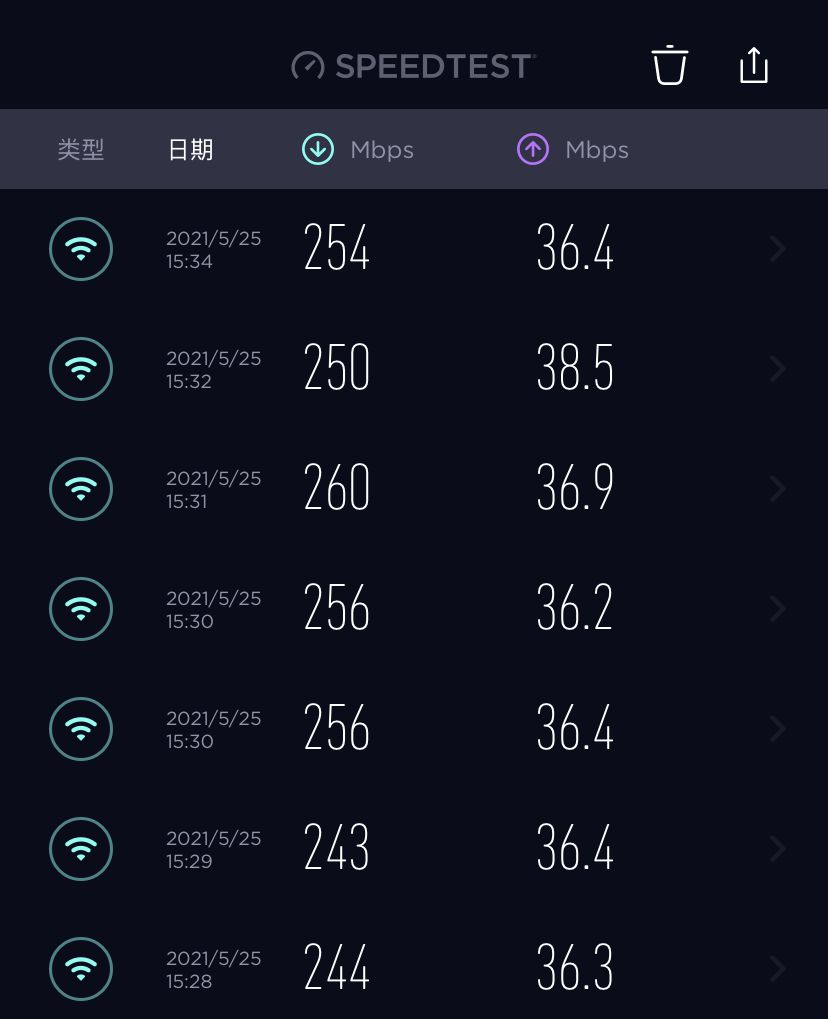Tap the Wi-Fi icon for 15:29 result
This screenshot has width=828, height=1019.
click(81, 849)
